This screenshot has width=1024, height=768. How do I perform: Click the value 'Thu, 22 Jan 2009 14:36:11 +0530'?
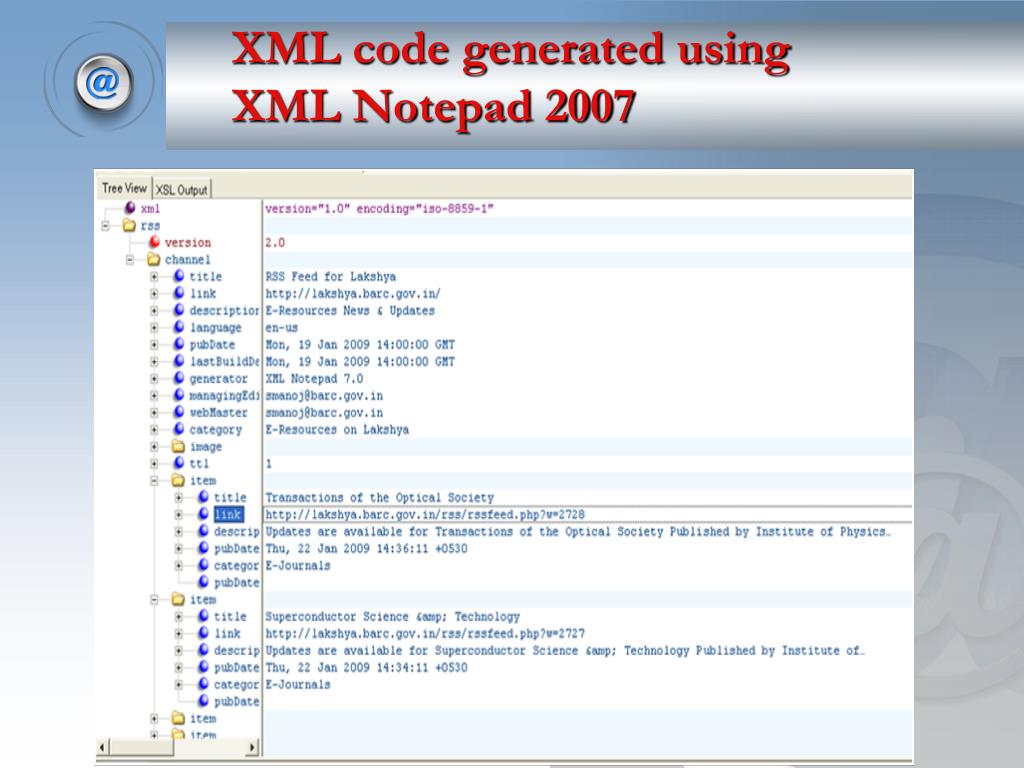(x=366, y=549)
